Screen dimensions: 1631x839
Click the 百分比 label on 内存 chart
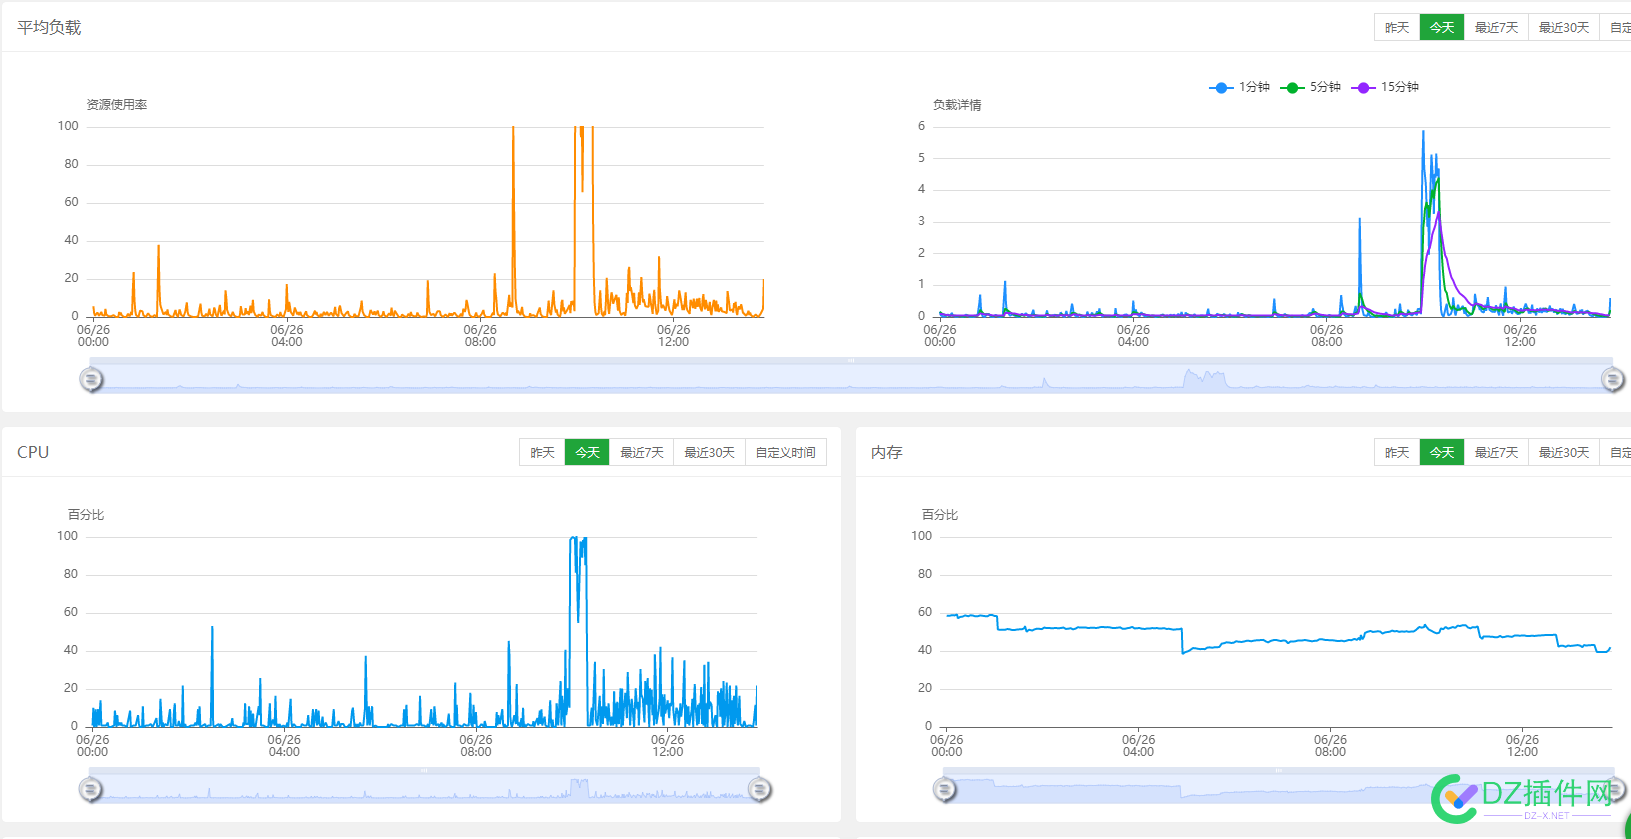tap(940, 515)
